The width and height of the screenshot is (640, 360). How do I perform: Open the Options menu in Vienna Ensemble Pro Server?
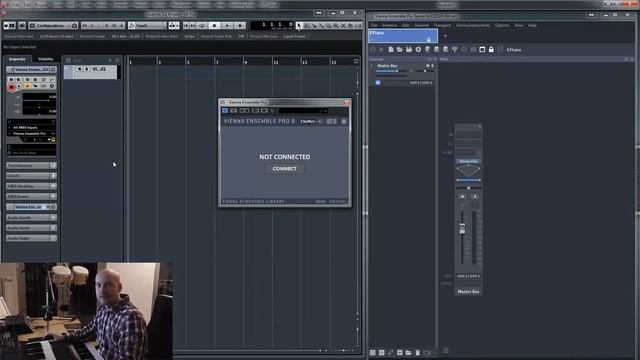tap(502, 25)
